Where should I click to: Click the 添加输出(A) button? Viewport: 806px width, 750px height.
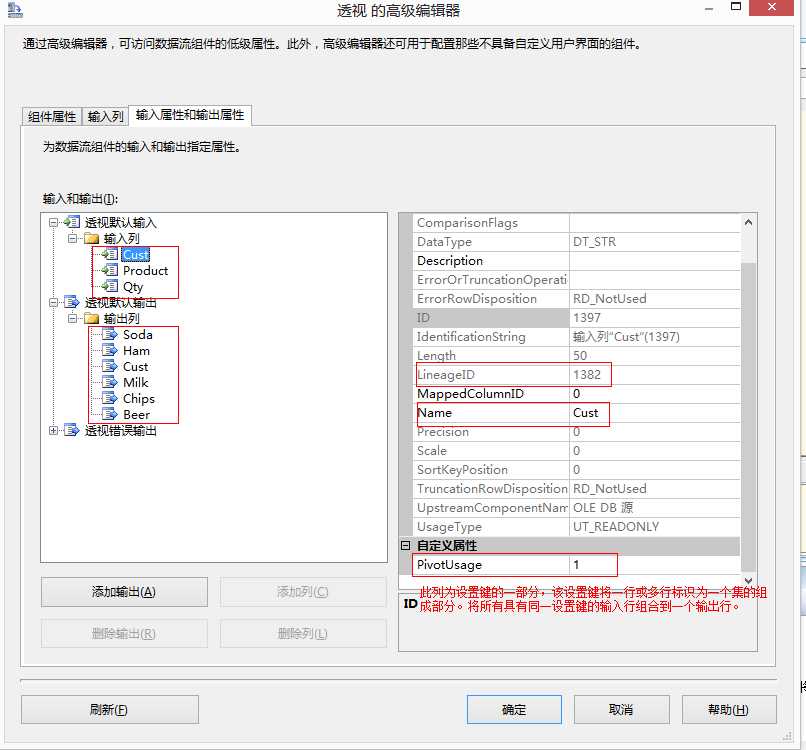(123, 592)
